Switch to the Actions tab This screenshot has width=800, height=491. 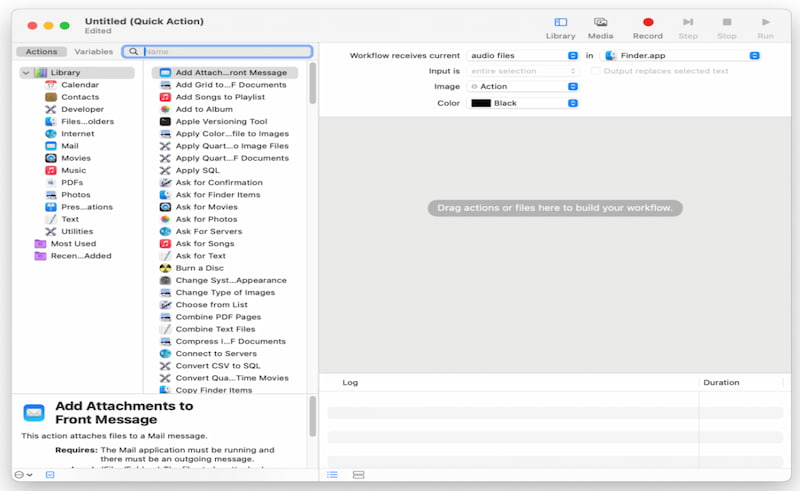pyautogui.click(x=41, y=52)
